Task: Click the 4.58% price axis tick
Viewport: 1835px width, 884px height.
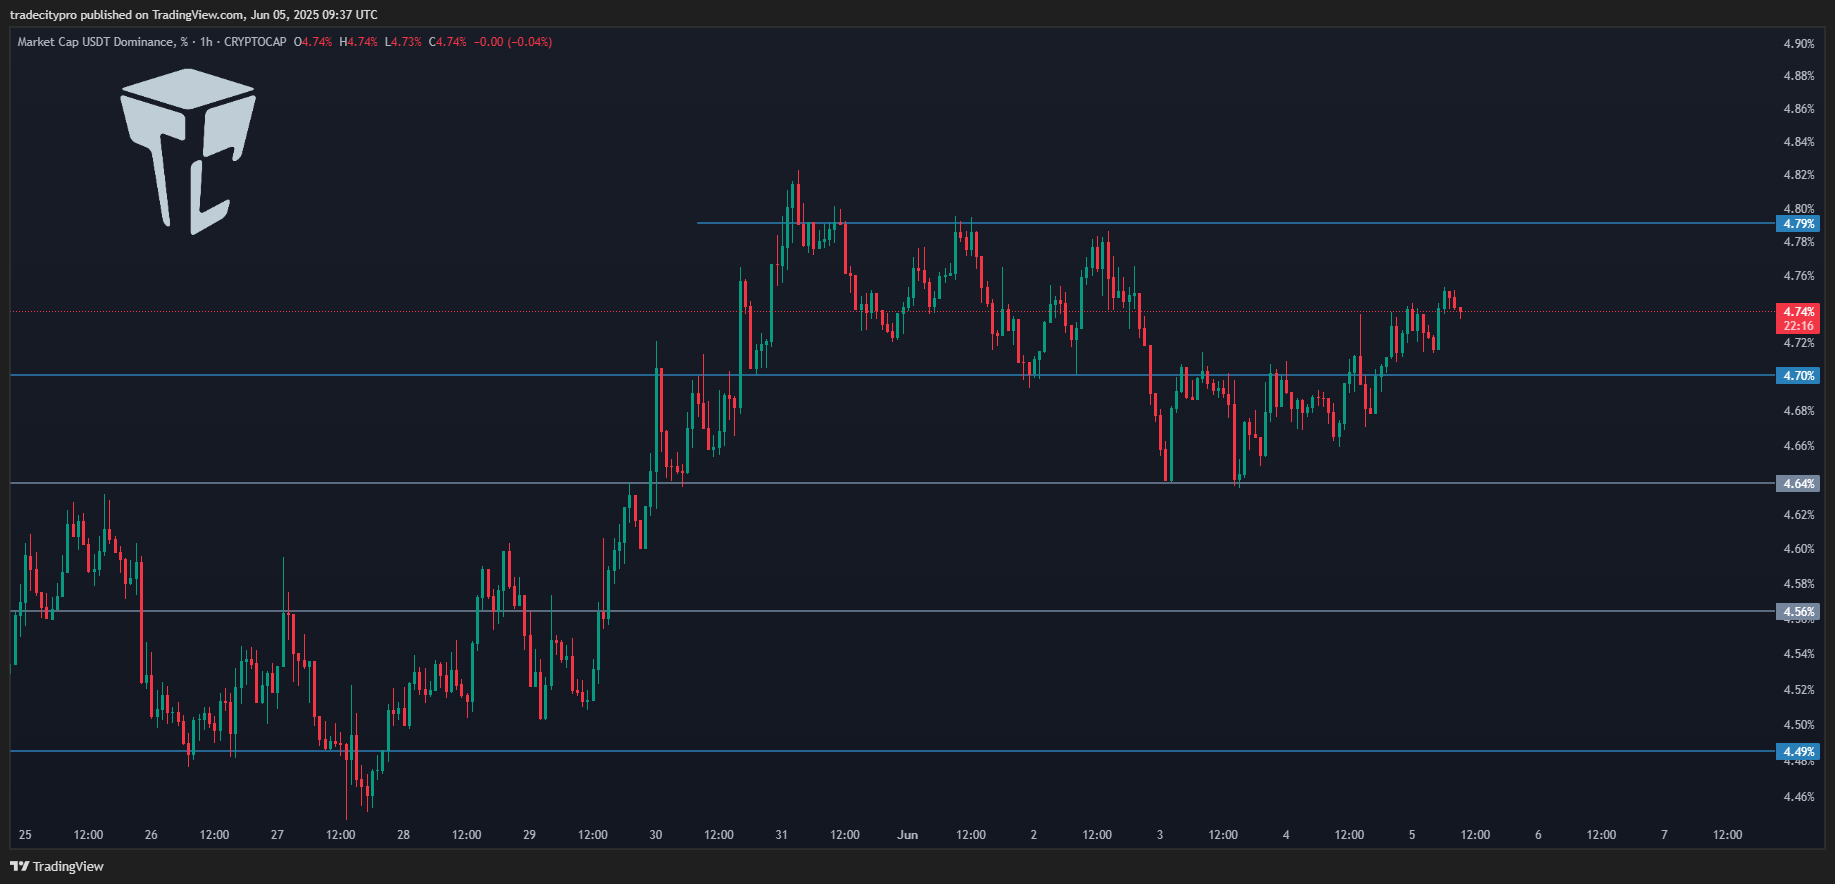Action: [1798, 584]
